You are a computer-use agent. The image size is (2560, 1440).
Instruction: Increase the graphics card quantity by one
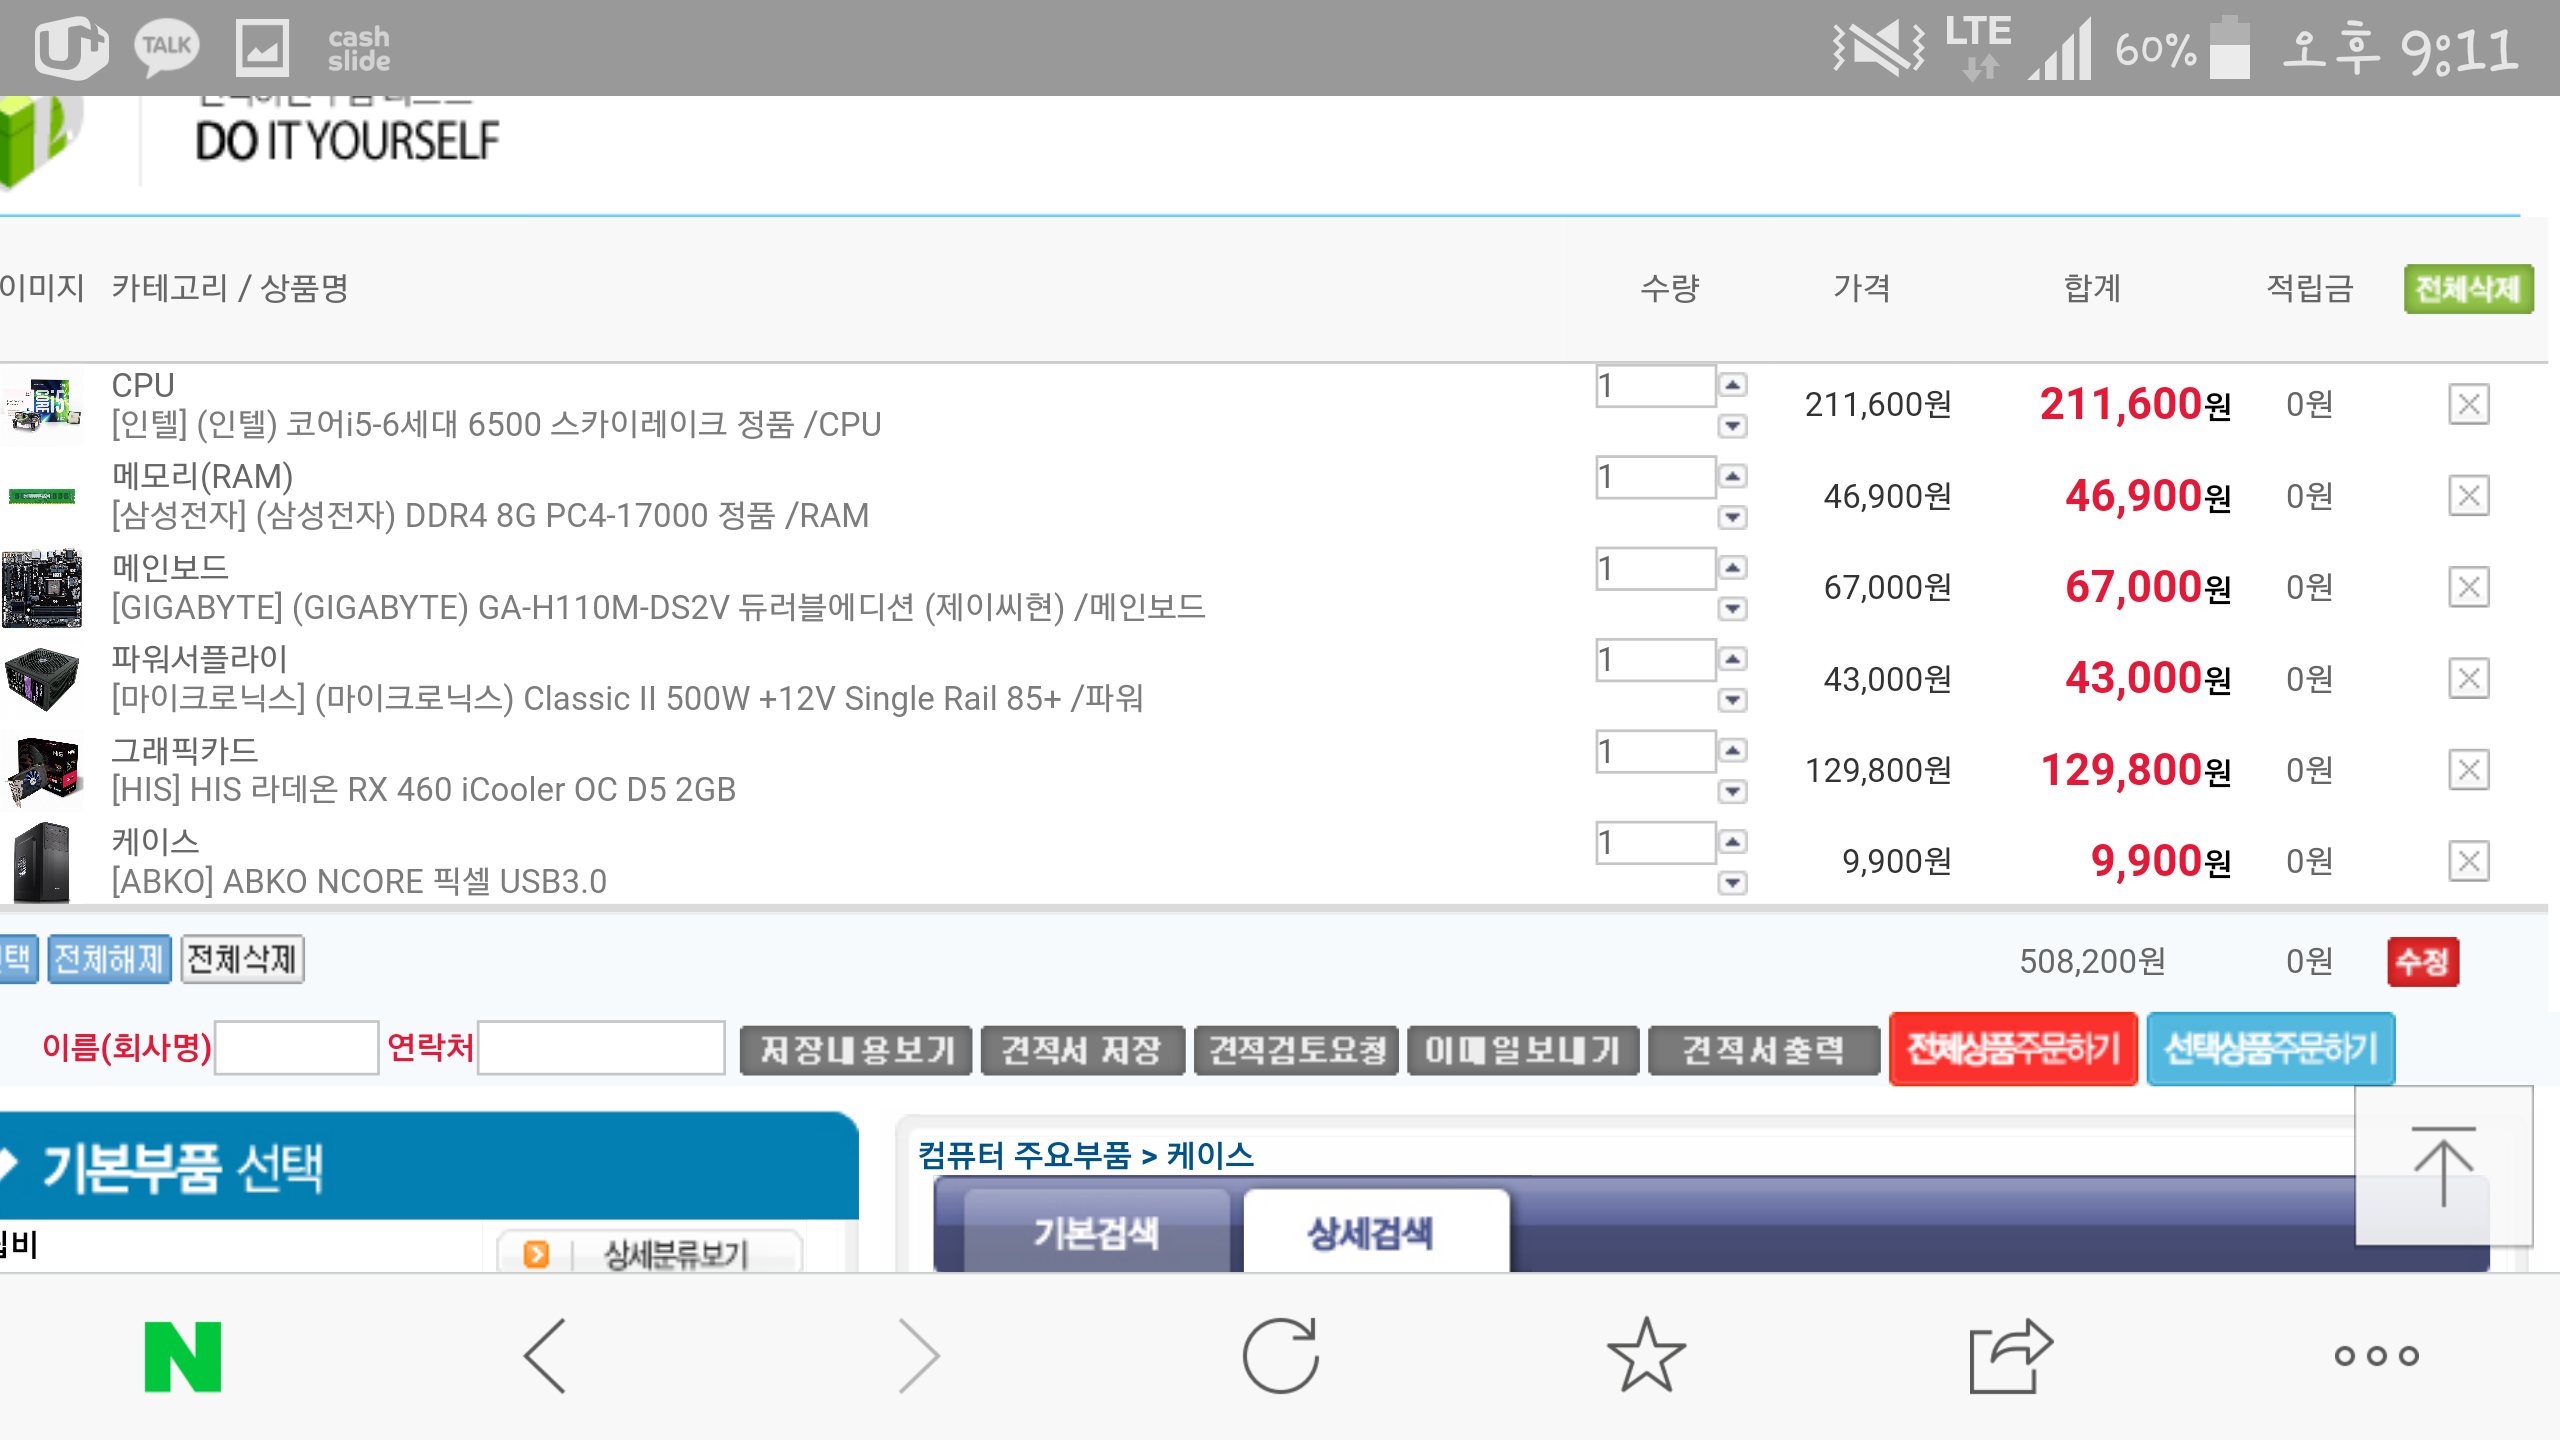click(1733, 750)
